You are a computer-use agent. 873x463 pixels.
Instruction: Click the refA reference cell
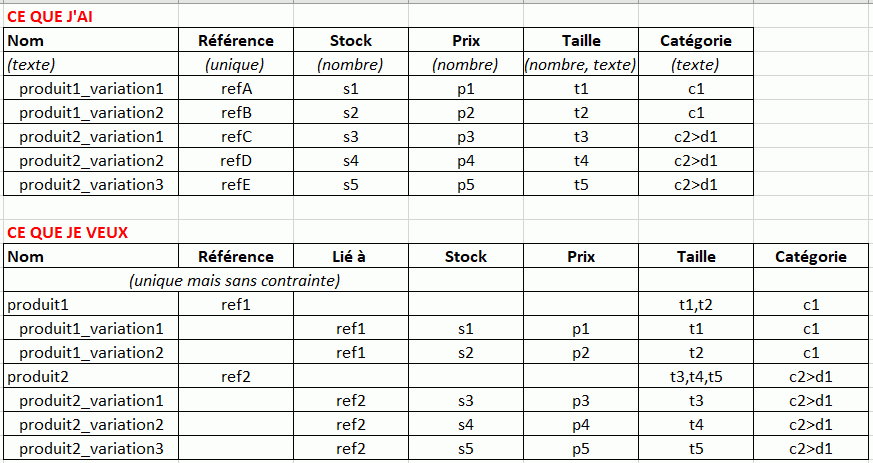coord(236,89)
